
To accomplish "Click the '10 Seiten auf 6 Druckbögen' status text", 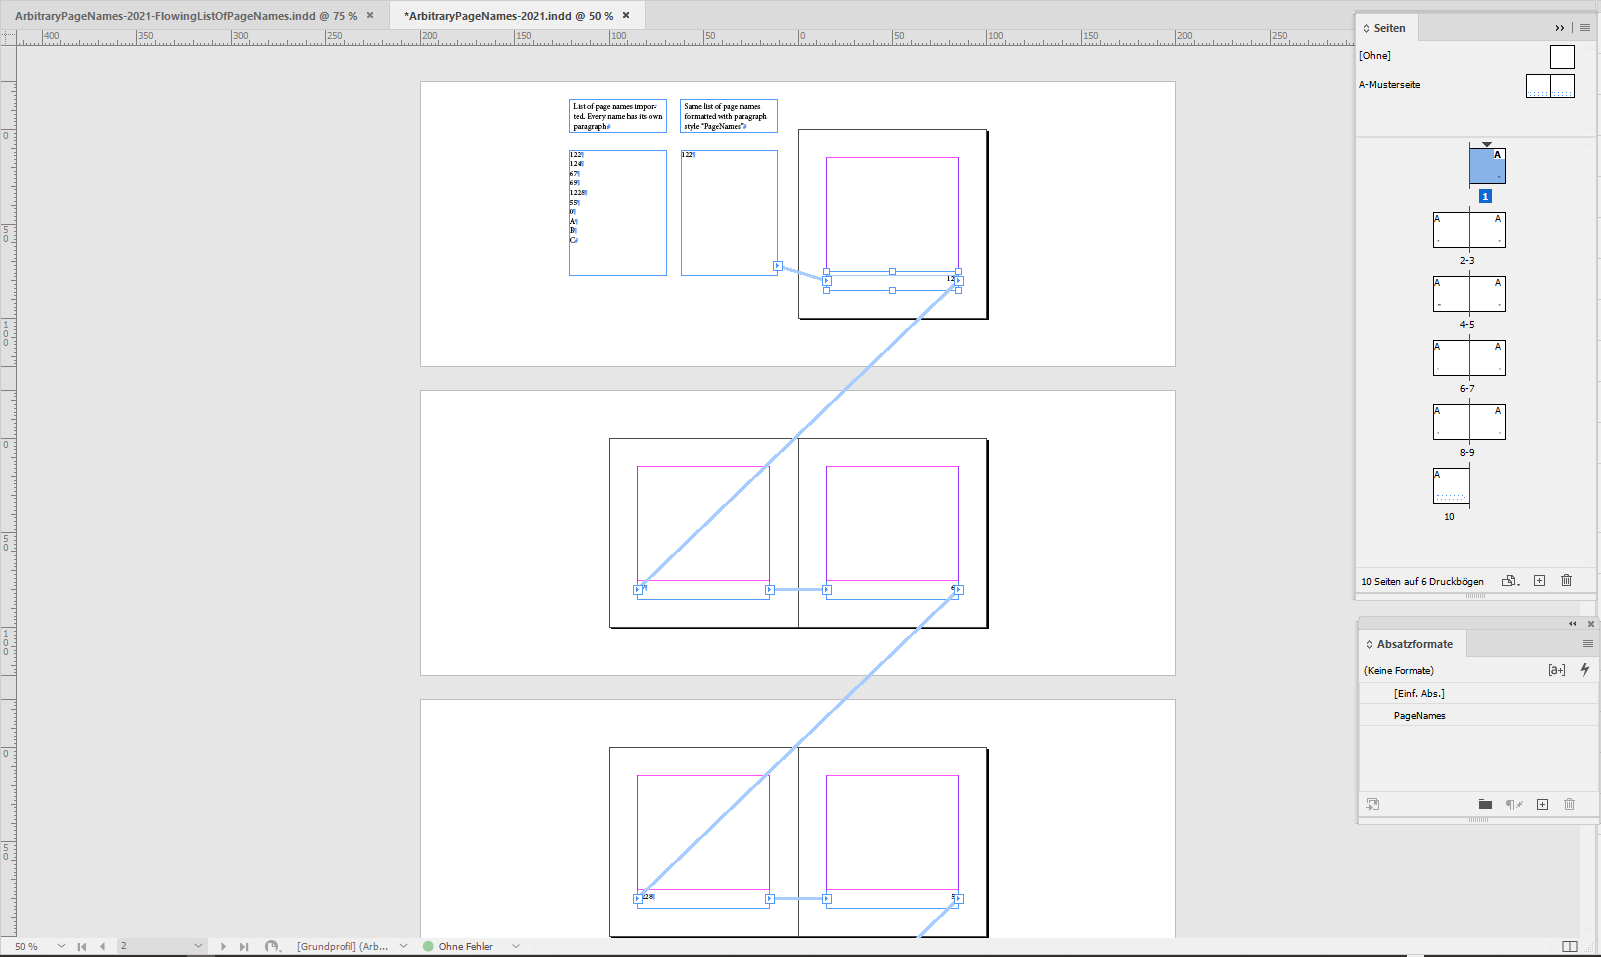I will pyautogui.click(x=1422, y=582).
